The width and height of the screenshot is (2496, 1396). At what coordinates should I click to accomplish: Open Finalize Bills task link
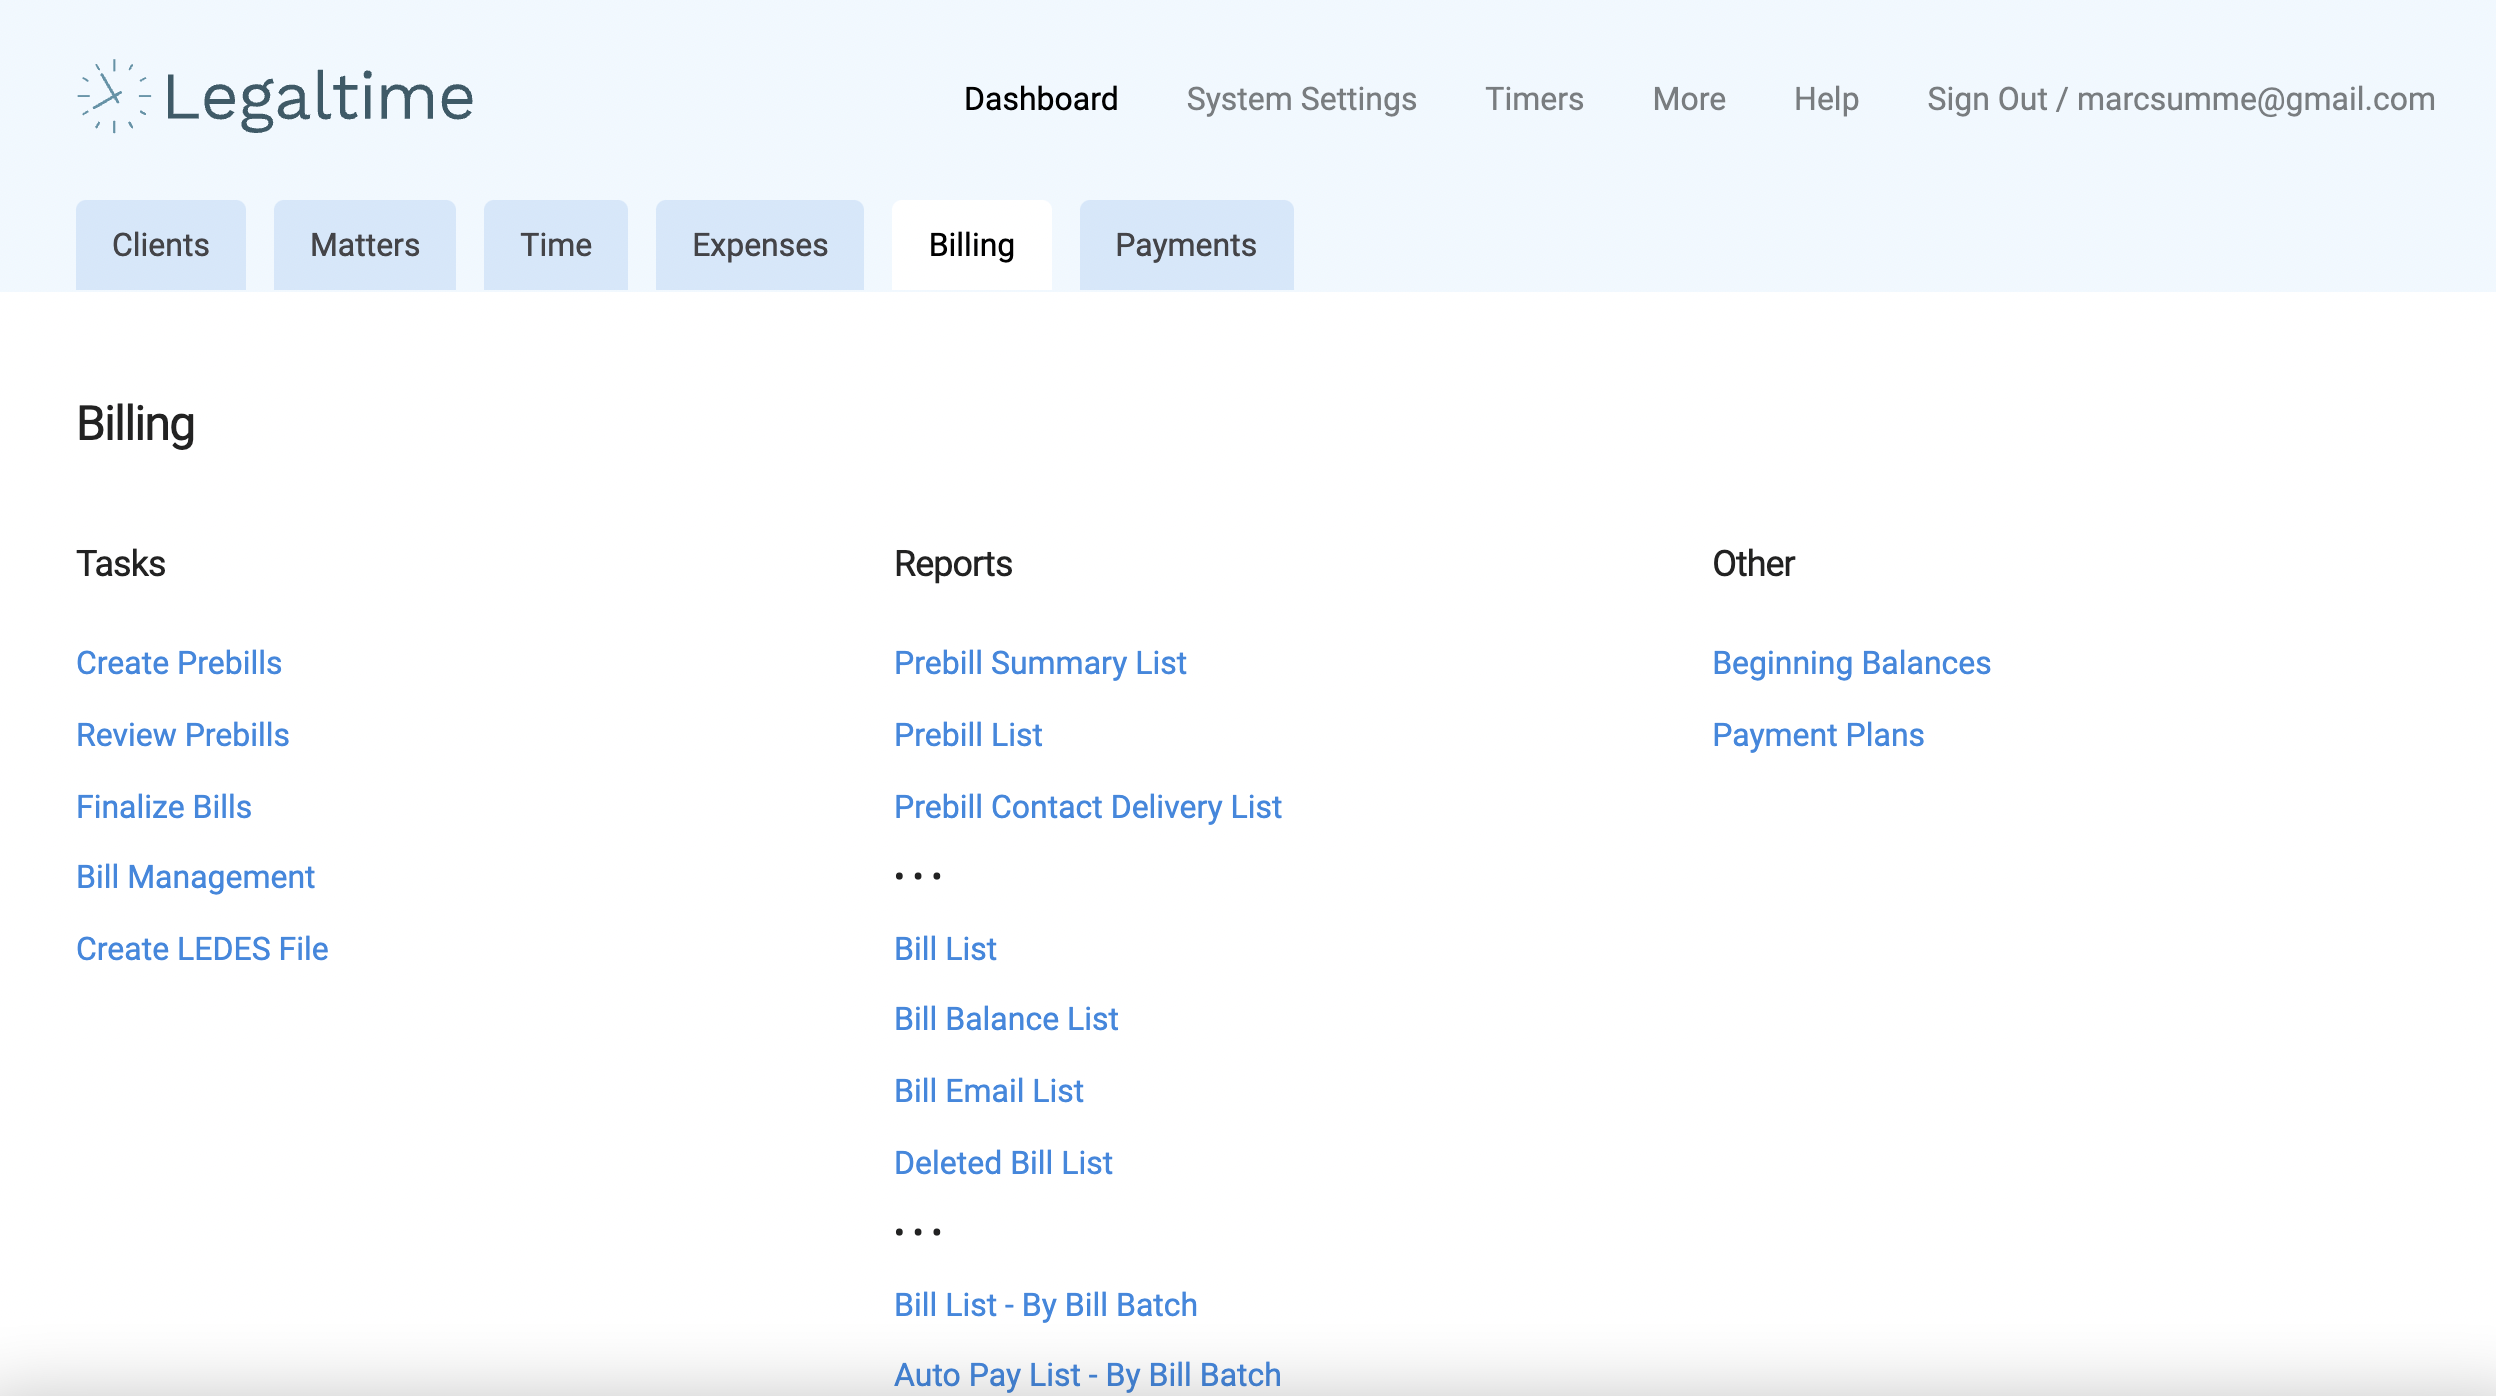pyautogui.click(x=164, y=807)
